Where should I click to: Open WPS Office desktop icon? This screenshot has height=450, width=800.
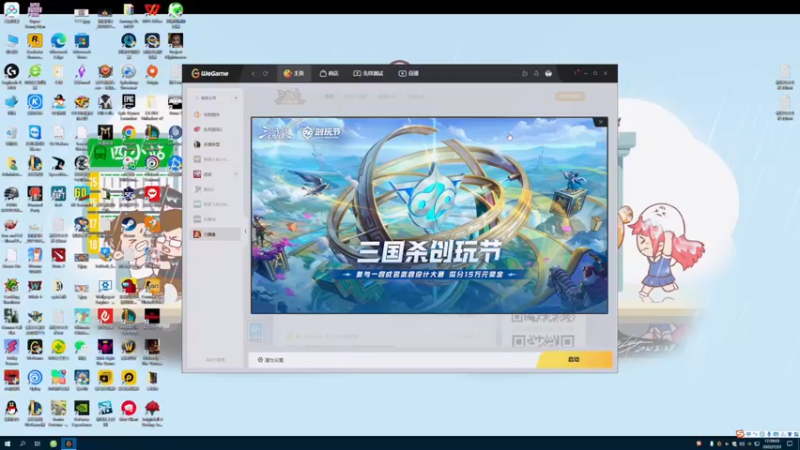[x=152, y=14]
